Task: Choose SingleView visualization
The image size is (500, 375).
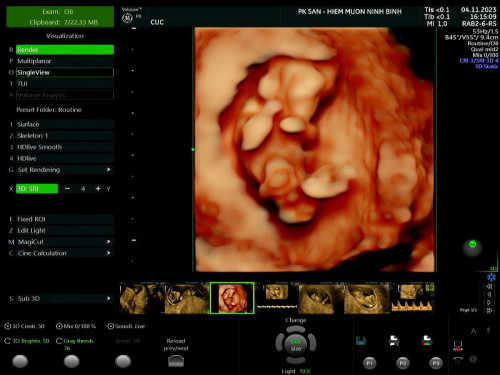Action: (65, 72)
